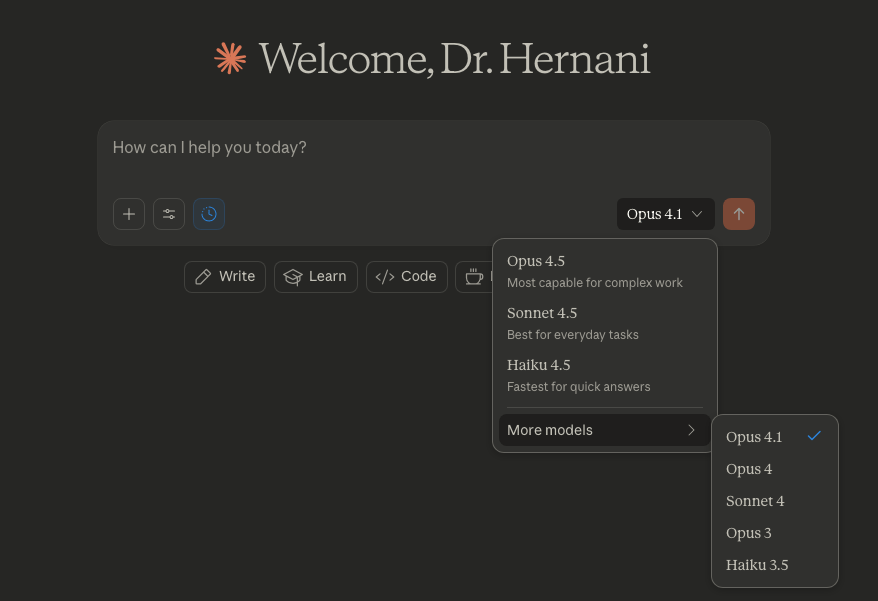This screenshot has width=878, height=601.
Task: Open the tools and settings sliders icon
Action: [169, 214]
